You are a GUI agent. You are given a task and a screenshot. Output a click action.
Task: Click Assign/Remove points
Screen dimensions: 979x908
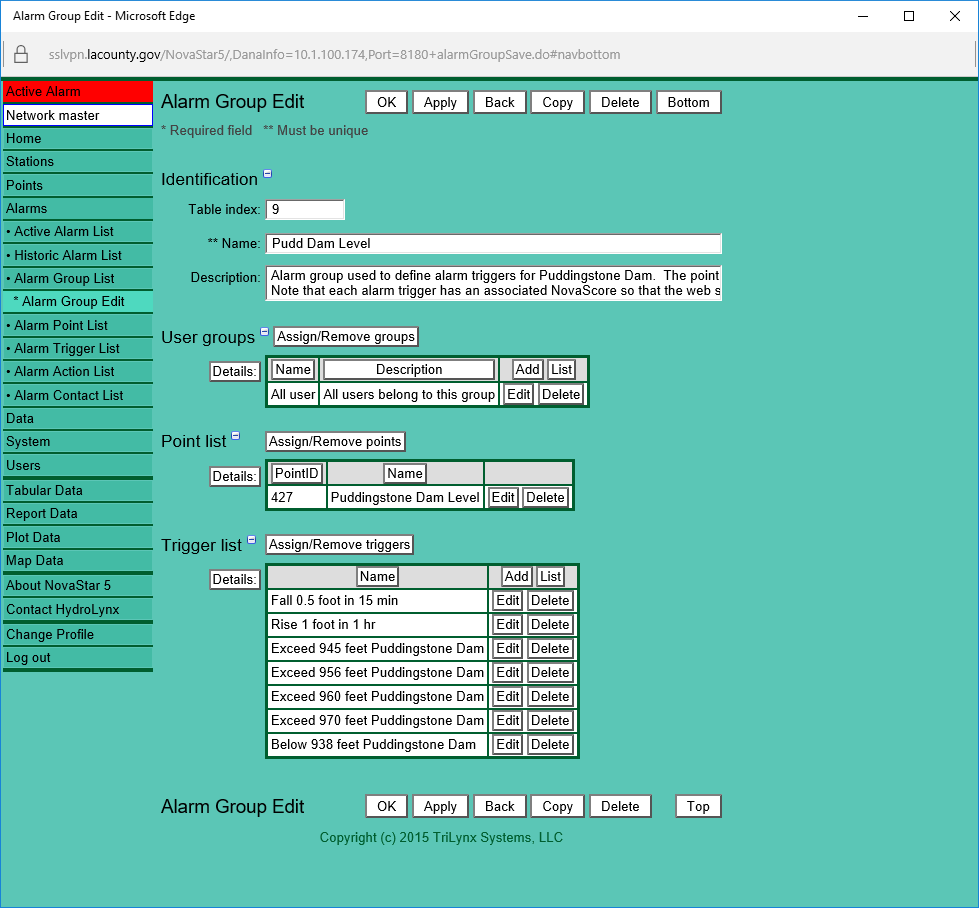pyautogui.click(x=335, y=441)
